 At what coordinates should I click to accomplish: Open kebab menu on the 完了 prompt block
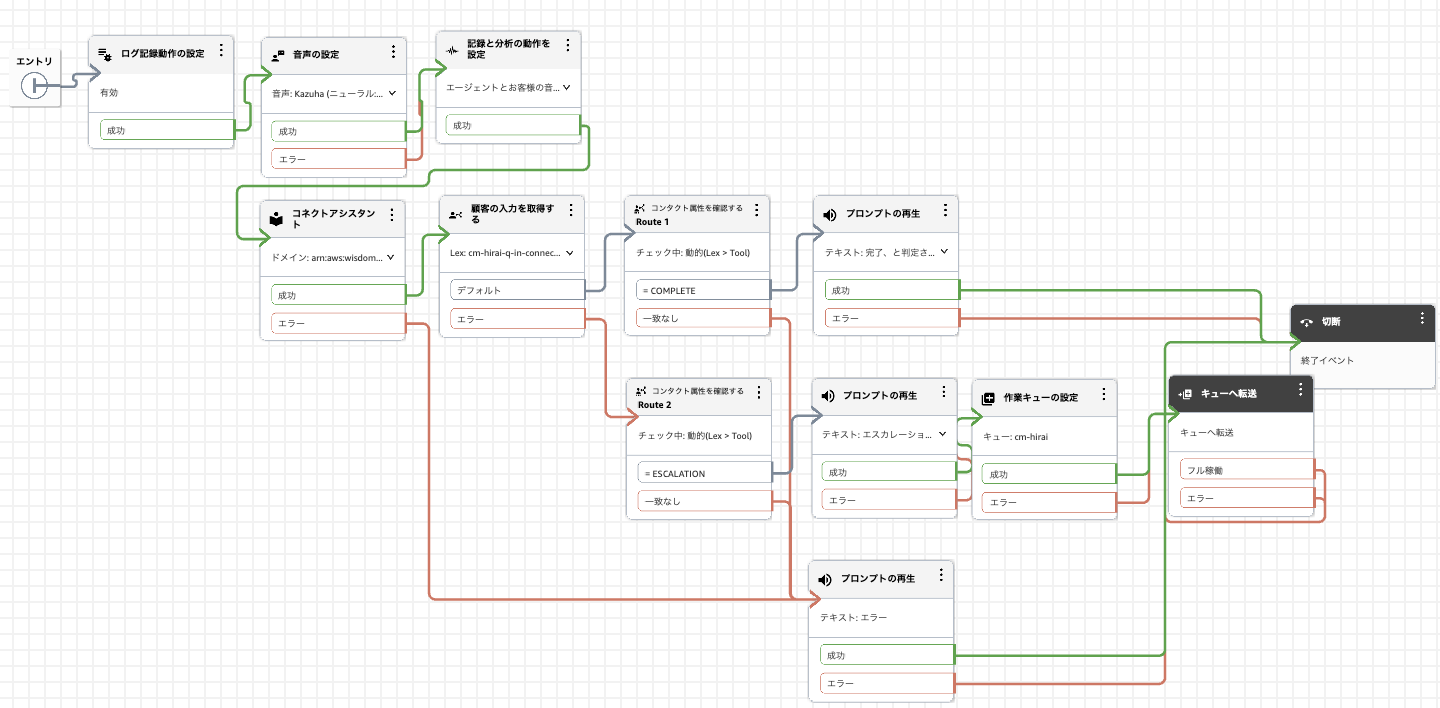(x=944, y=211)
